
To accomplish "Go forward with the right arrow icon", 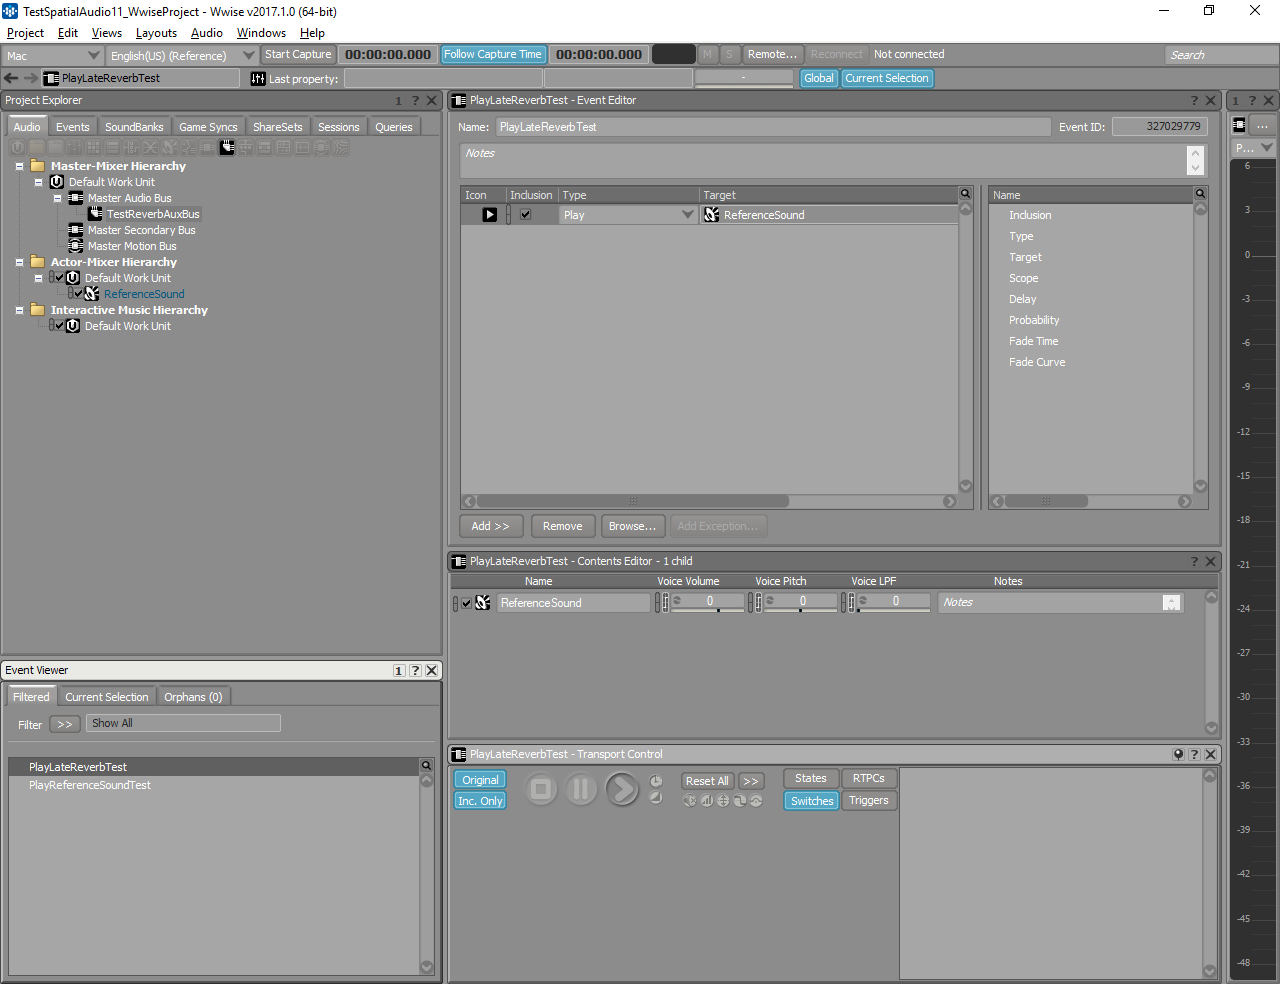I will click(30, 78).
